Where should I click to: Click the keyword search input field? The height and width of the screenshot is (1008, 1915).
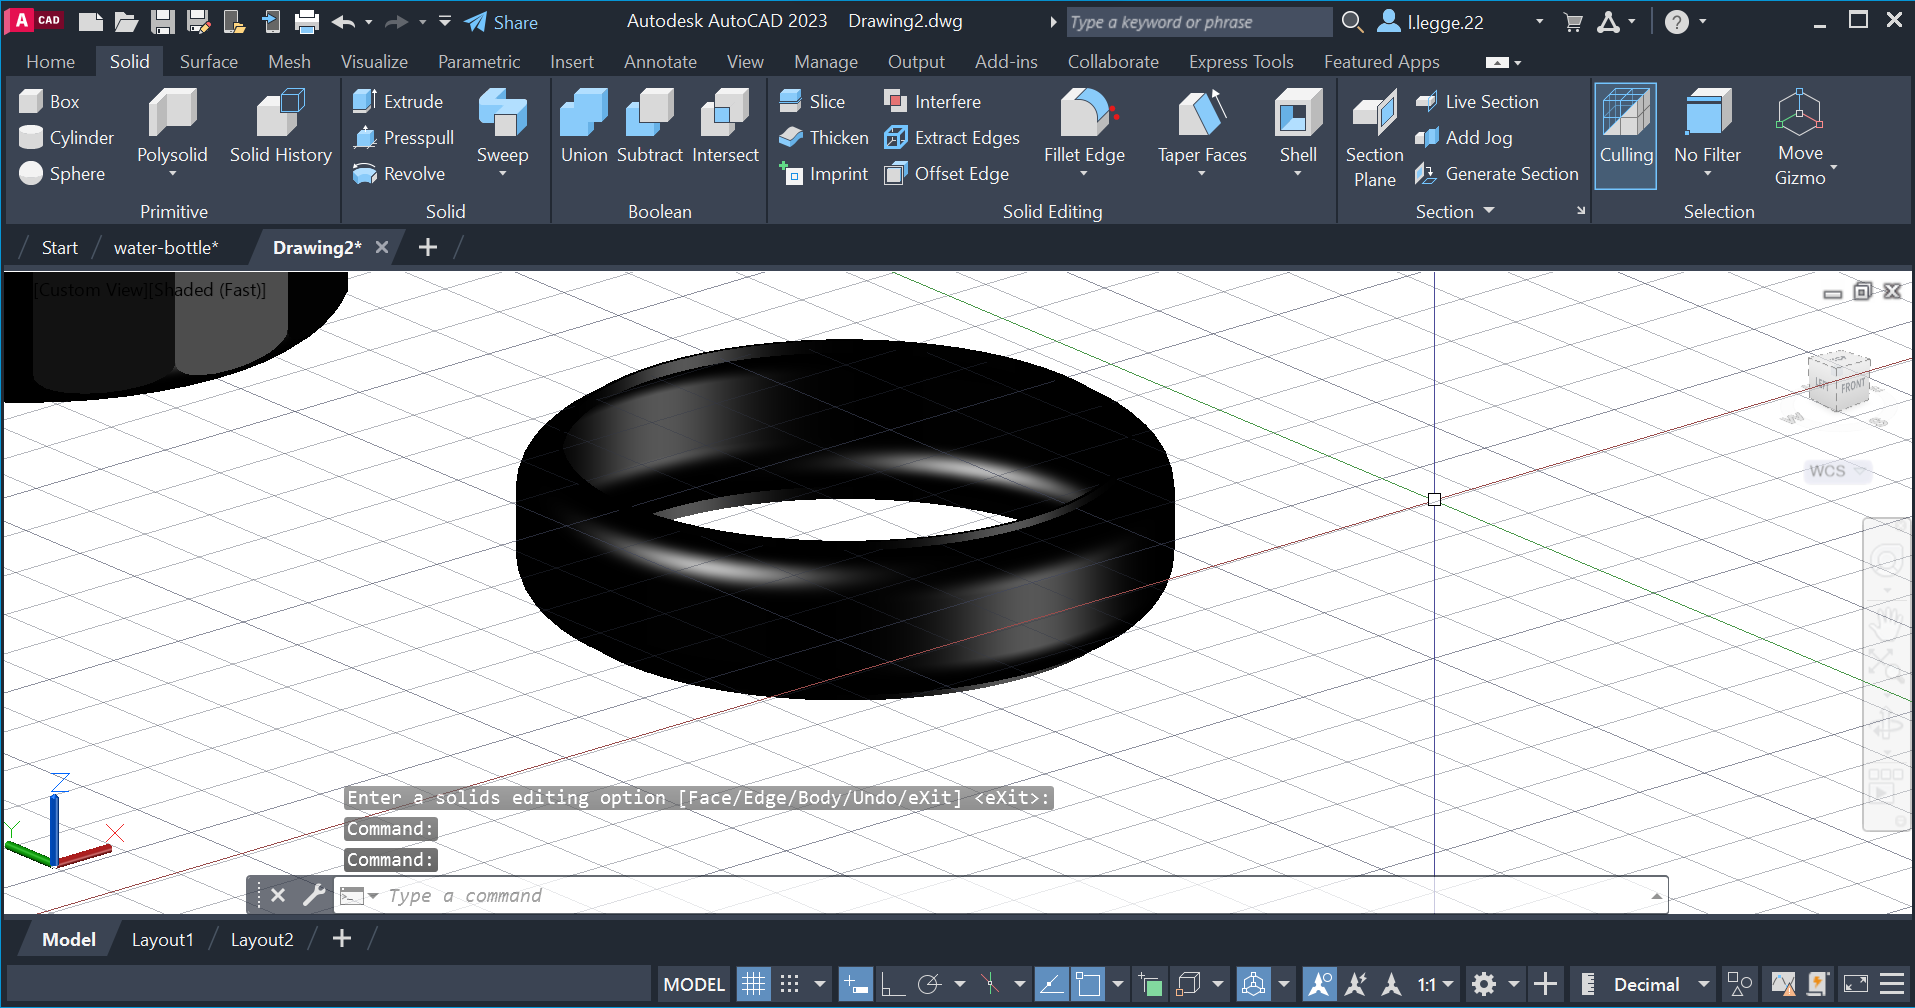[1198, 22]
